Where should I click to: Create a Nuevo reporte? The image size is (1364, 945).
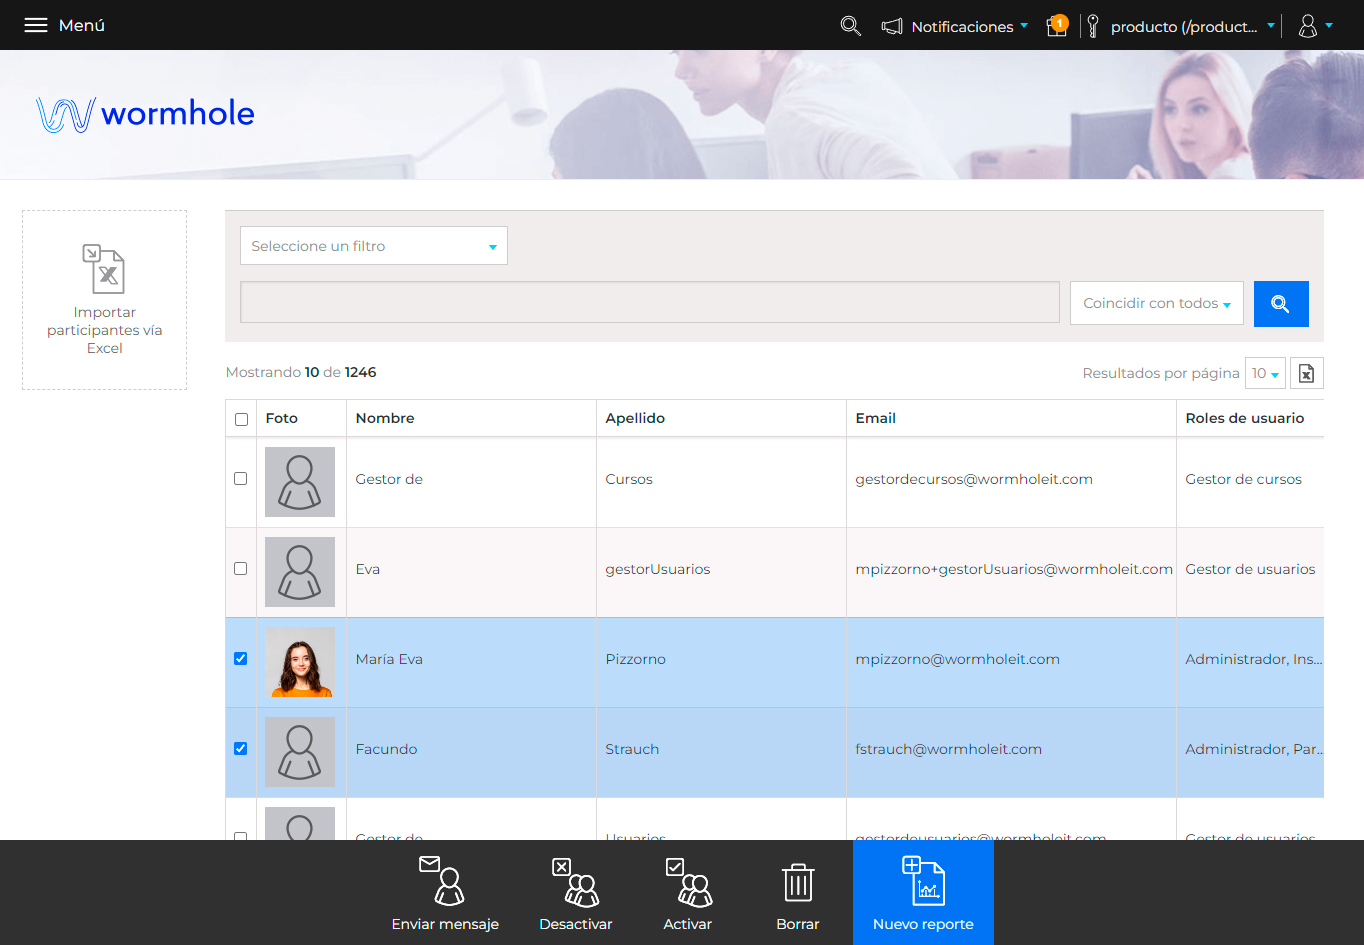click(923, 892)
